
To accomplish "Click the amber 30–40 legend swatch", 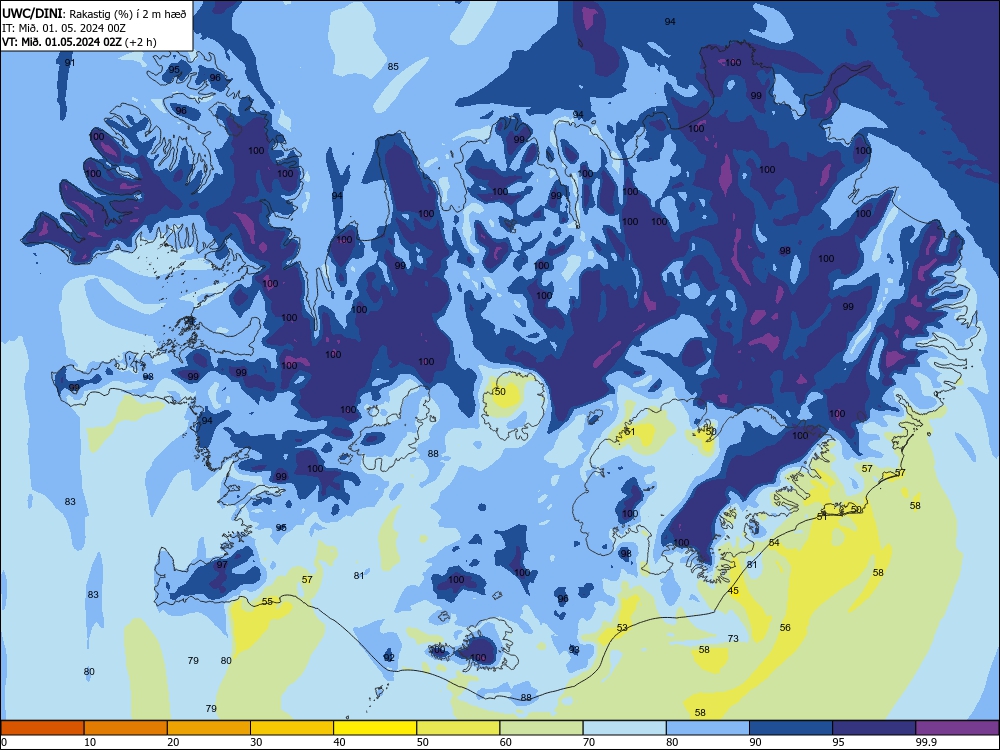I will (x=292, y=728).
